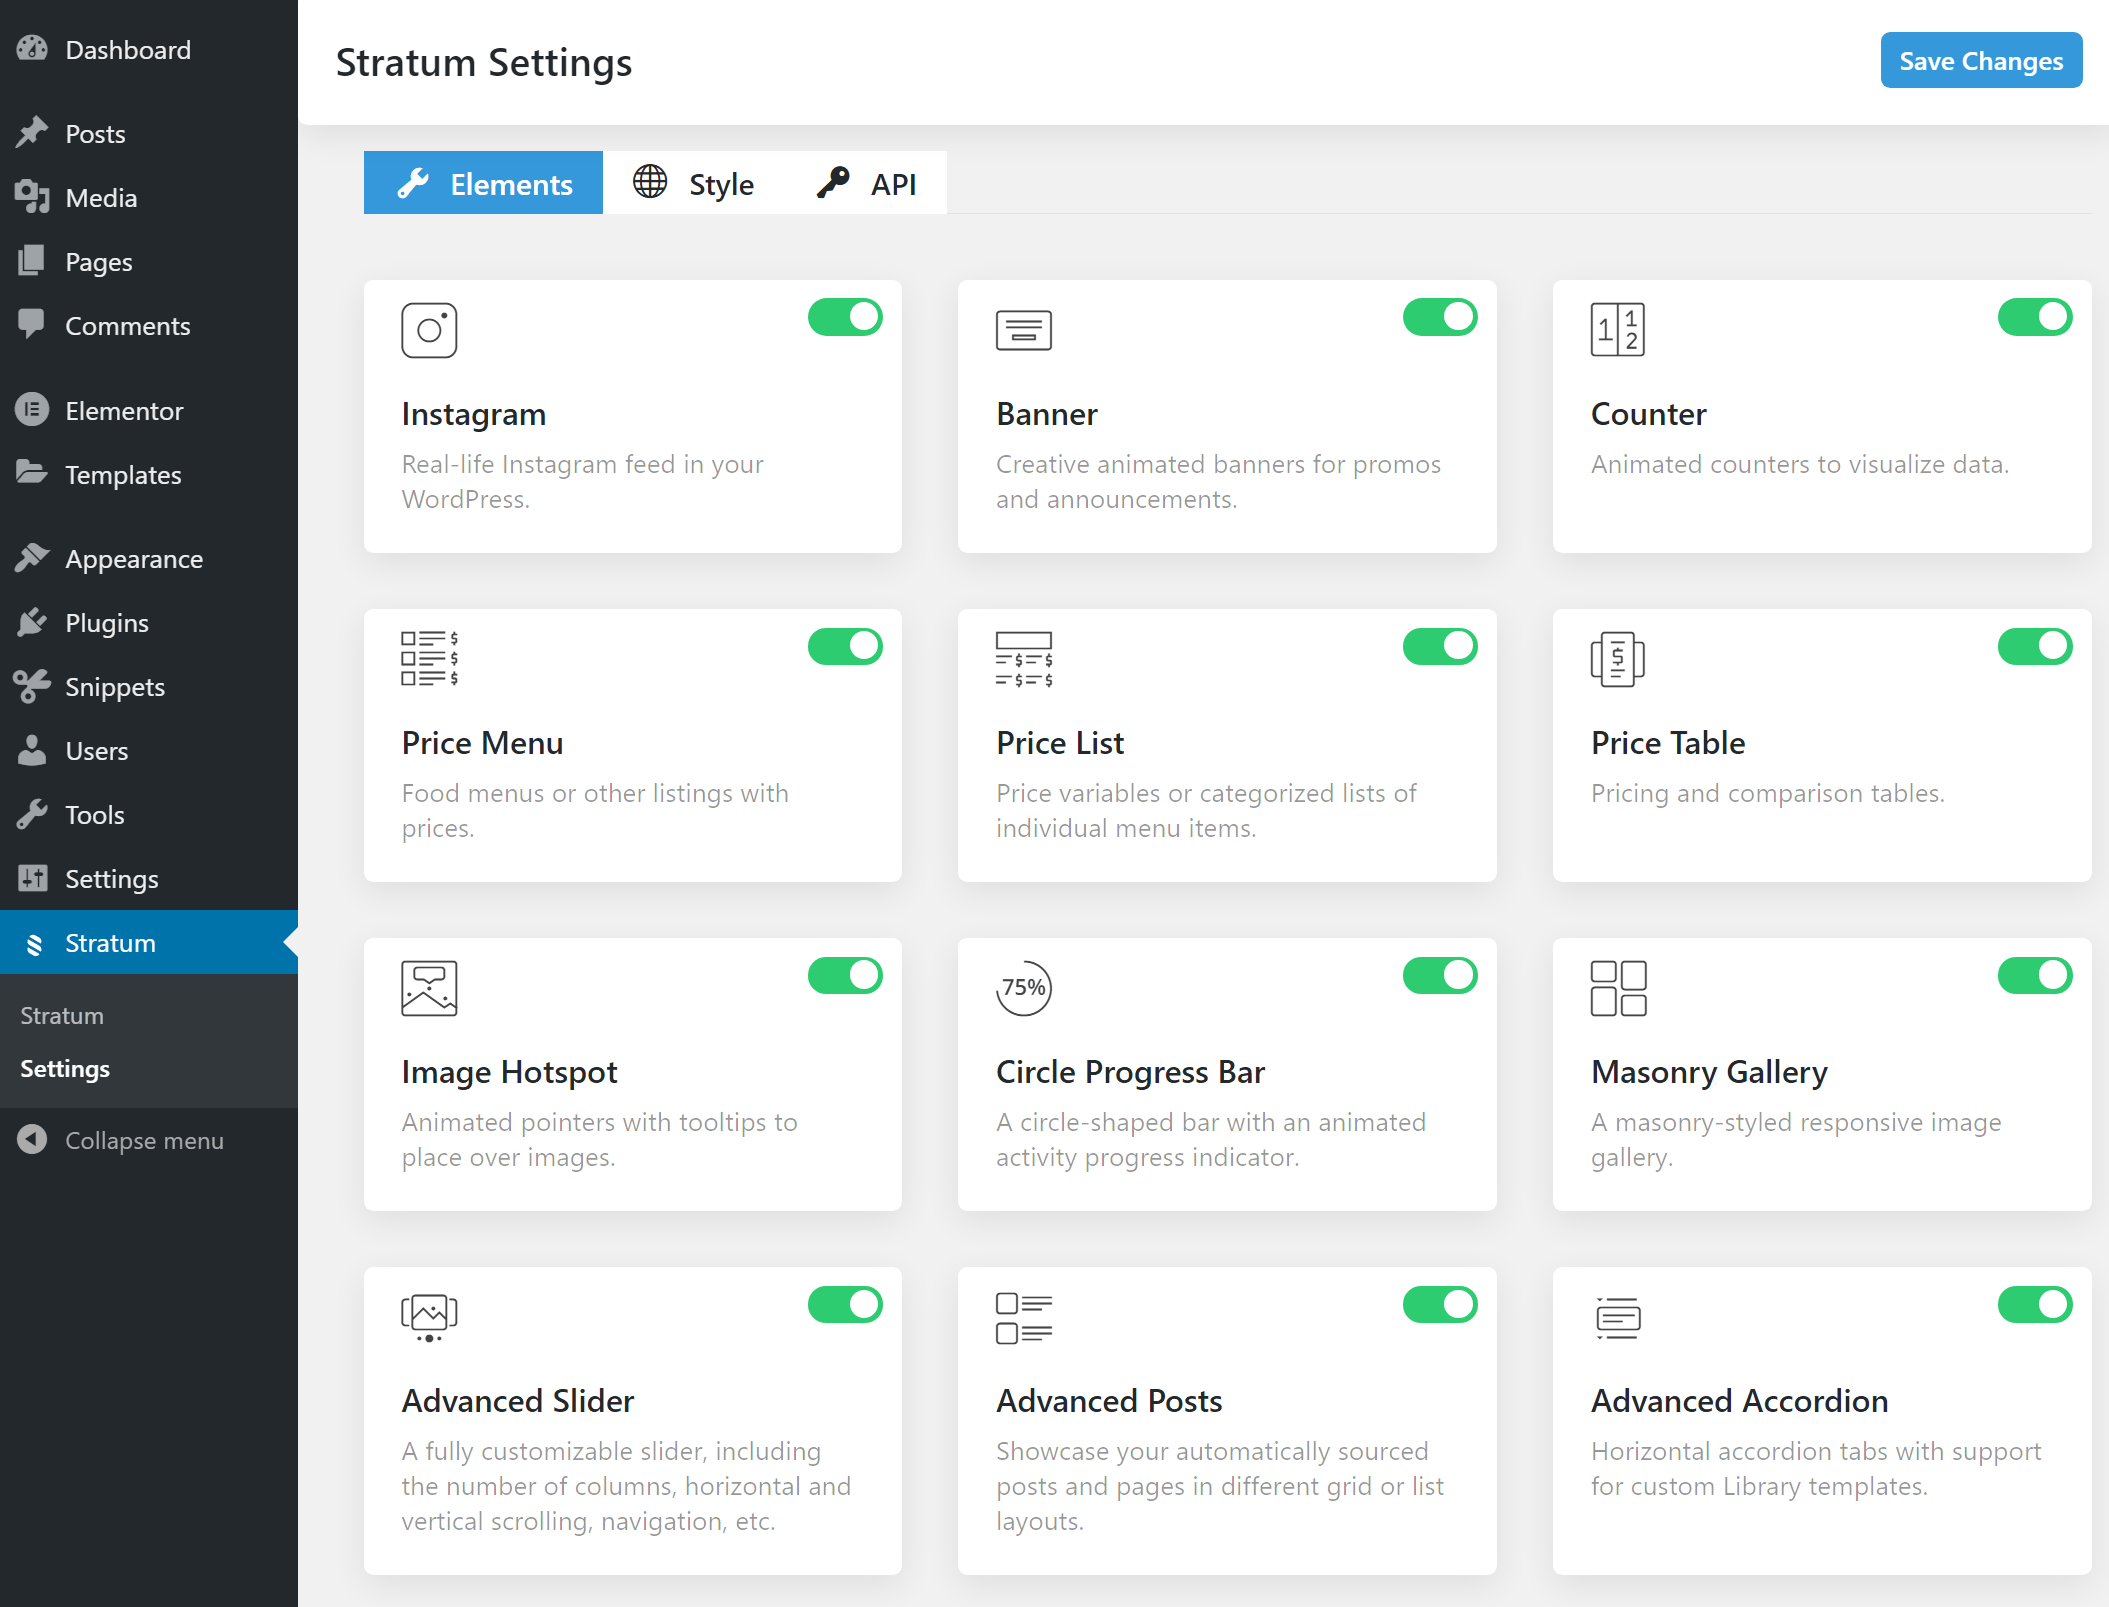This screenshot has width=2109, height=1607.
Task: Click the Collapse menu arrow icon
Action: [32, 1140]
